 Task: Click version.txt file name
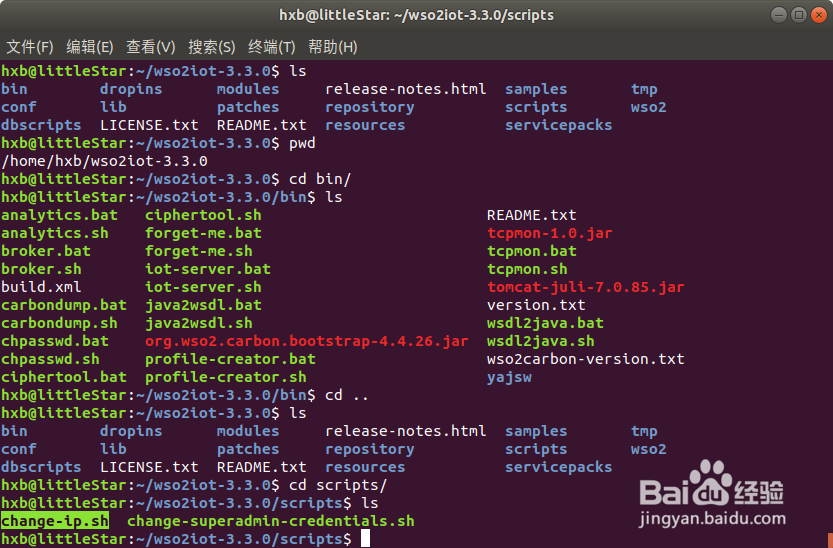536,305
